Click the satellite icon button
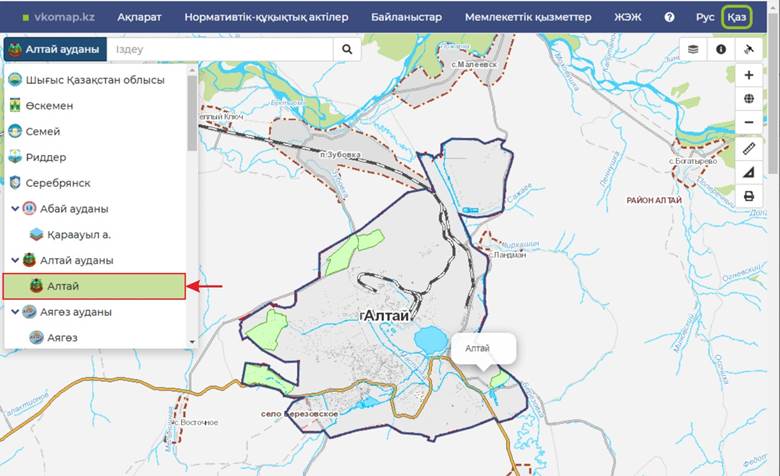The width and height of the screenshot is (780, 476). (x=748, y=49)
